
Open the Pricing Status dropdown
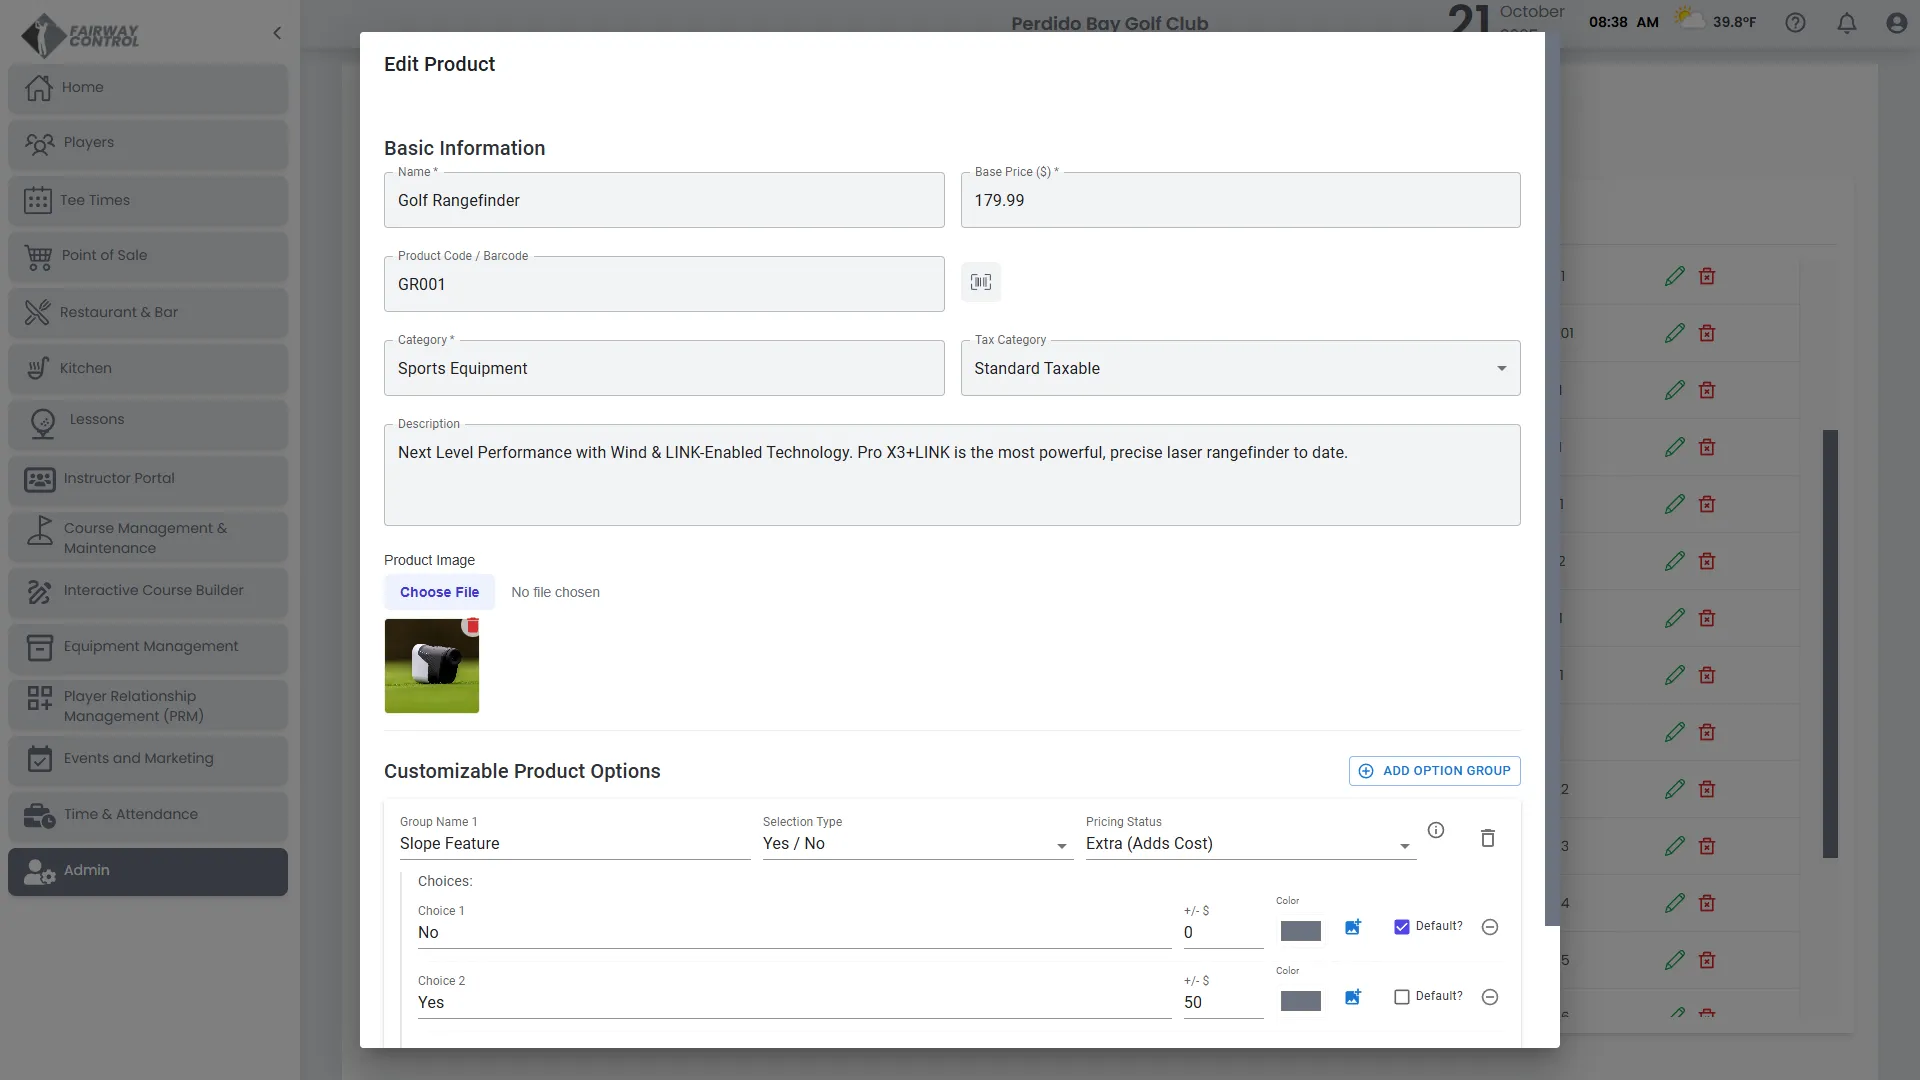click(1249, 844)
